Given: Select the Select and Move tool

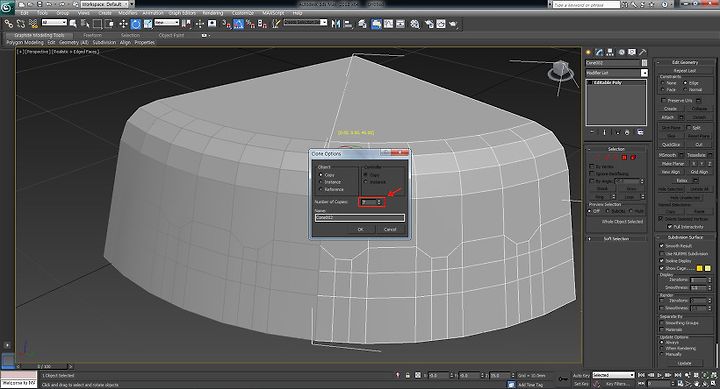Looking at the screenshot, I should (123, 23).
